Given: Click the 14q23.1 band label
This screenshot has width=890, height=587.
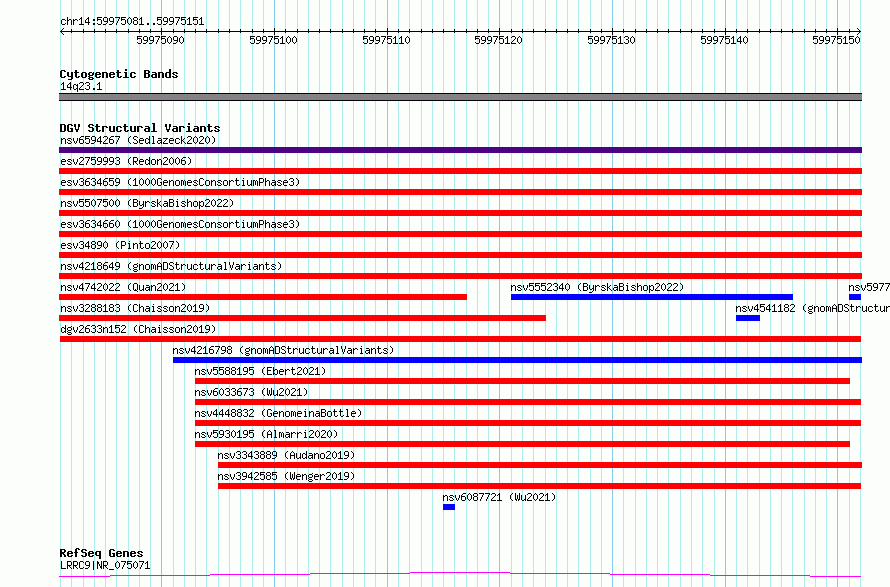Looking at the screenshot, I should (x=81, y=86).
